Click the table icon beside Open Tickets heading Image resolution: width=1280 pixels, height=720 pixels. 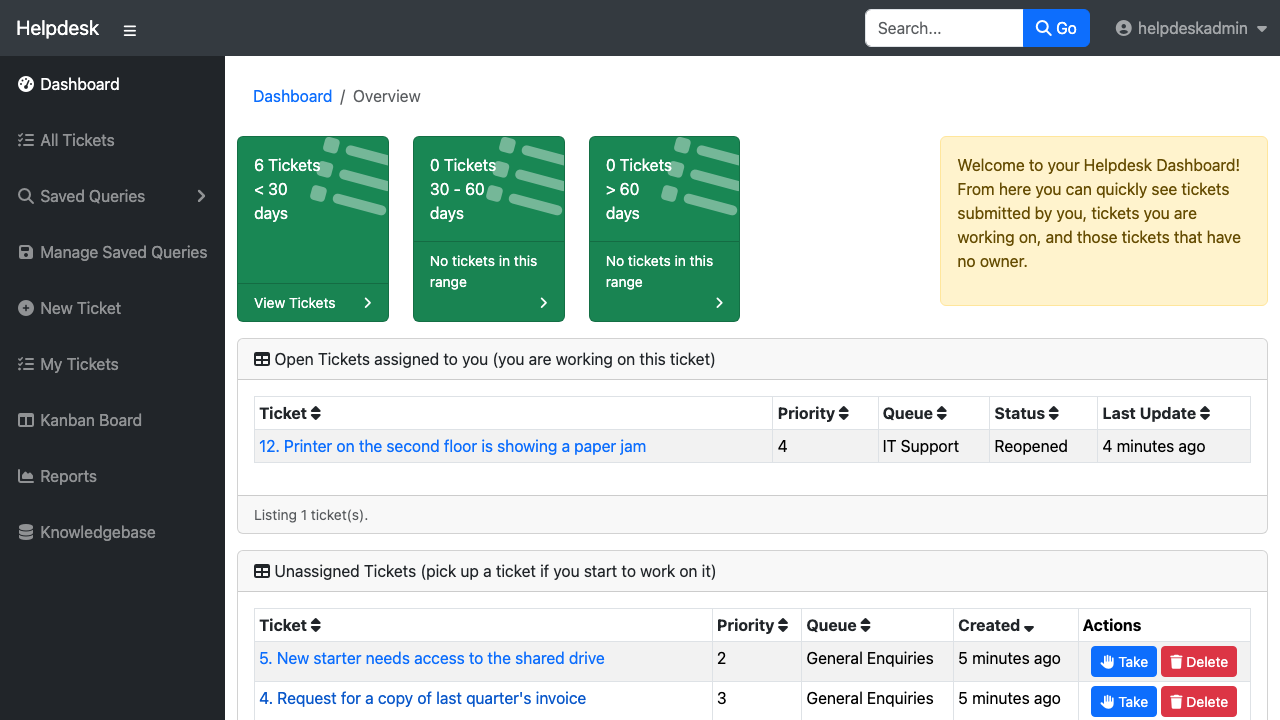pos(262,359)
